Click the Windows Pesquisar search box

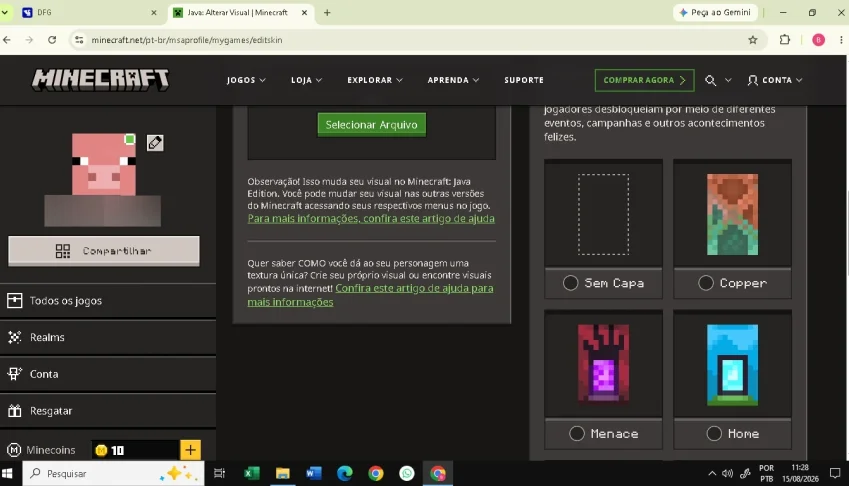(114, 474)
